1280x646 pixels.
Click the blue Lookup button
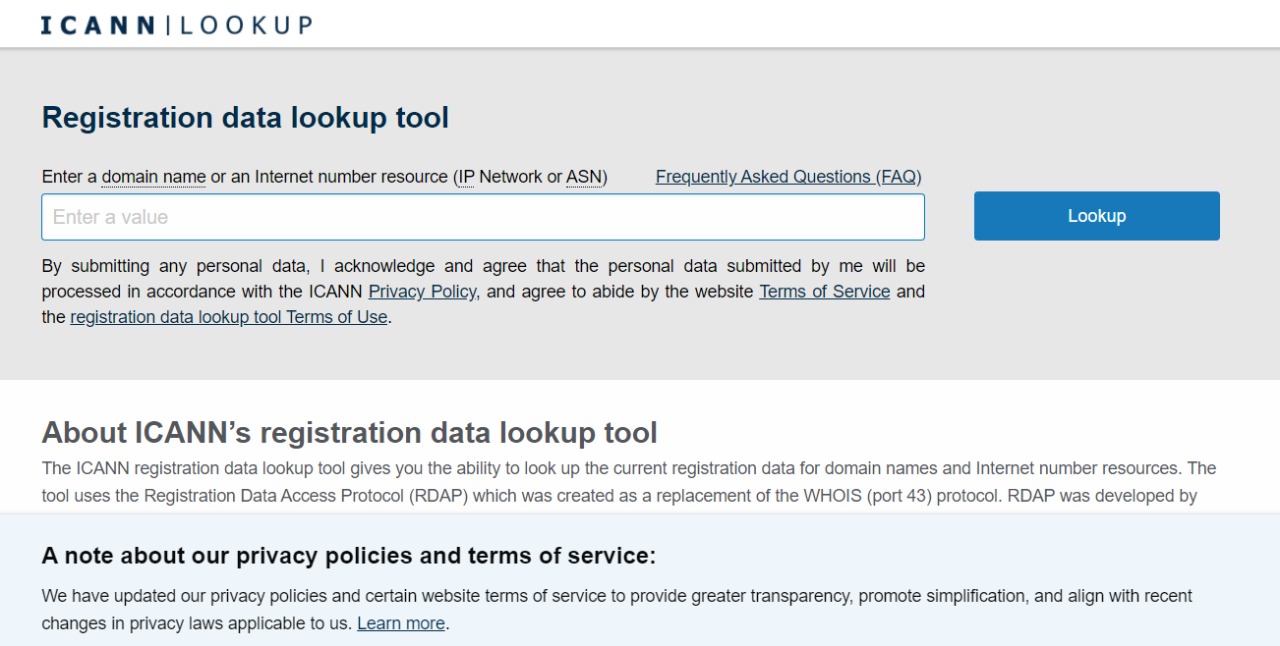coord(1097,216)
